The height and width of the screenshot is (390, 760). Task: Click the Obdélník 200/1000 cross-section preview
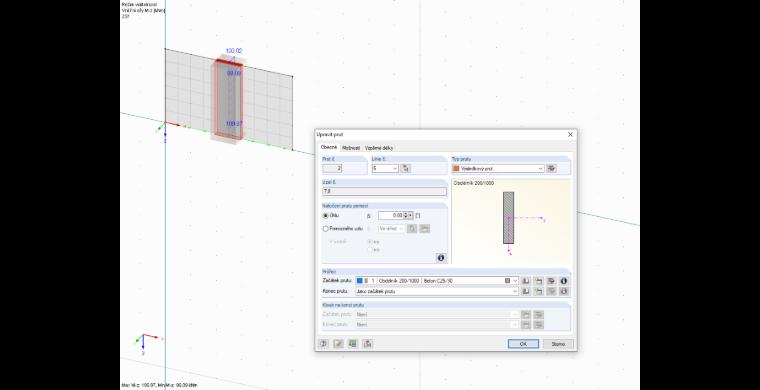point(511,221)
